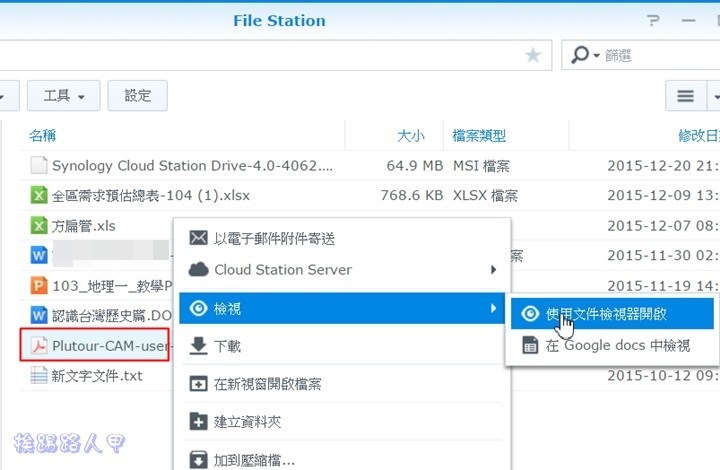This screenshot has height=470, width=720.
Task: Click the magnifier search filter icon
Action: coord(582,56)
